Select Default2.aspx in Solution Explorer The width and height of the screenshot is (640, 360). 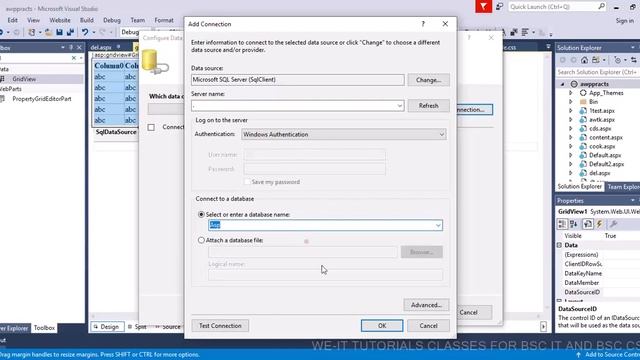coord(606,164)
